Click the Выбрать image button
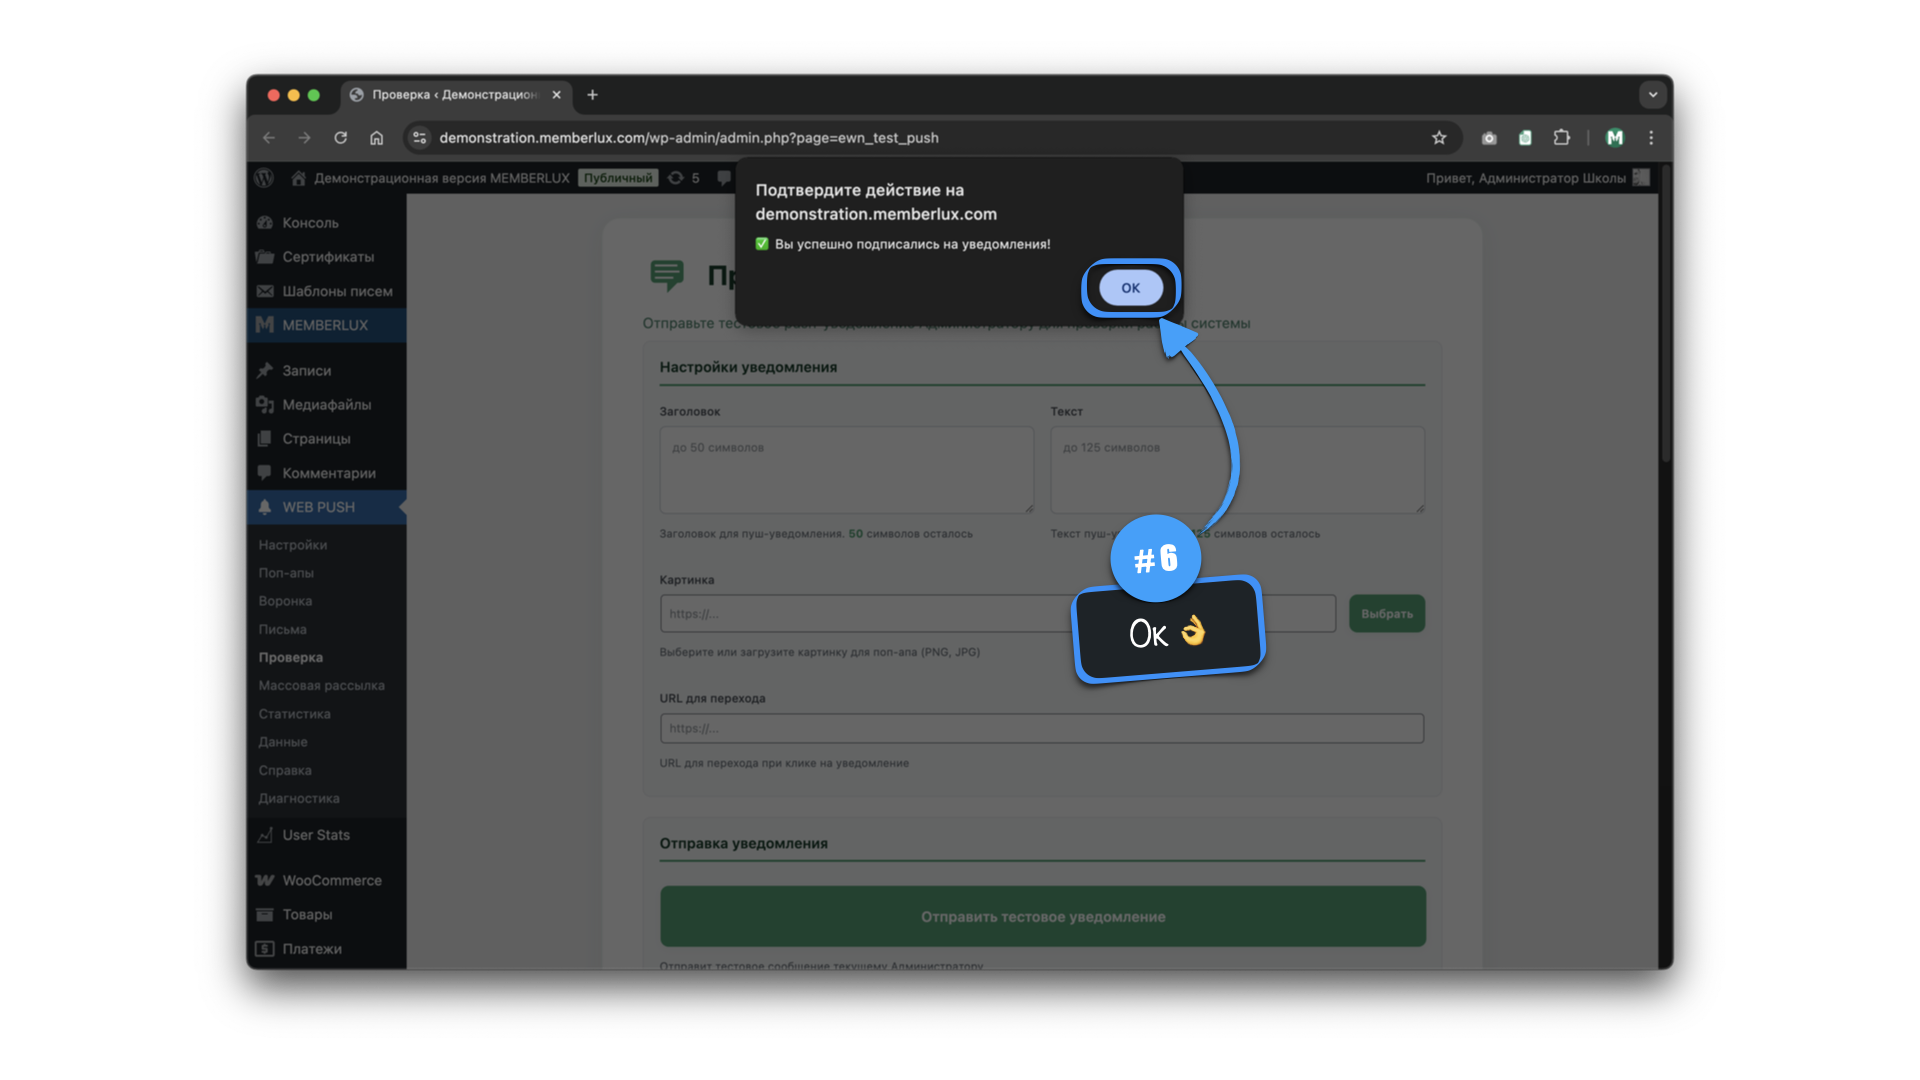Screen dimensions: 1920x1080 coord(1386,614)
